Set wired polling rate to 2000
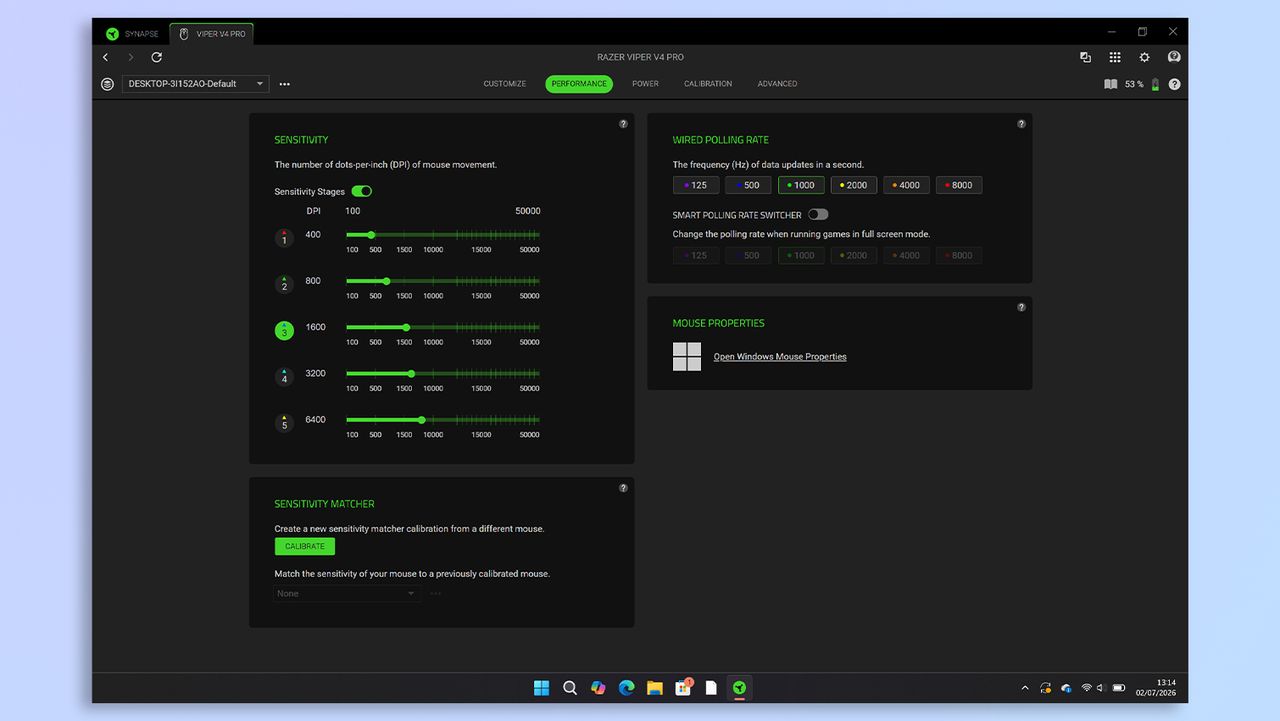Image resolution: width=1280 pixels, height=721 pixels. [x=854, y=185]
